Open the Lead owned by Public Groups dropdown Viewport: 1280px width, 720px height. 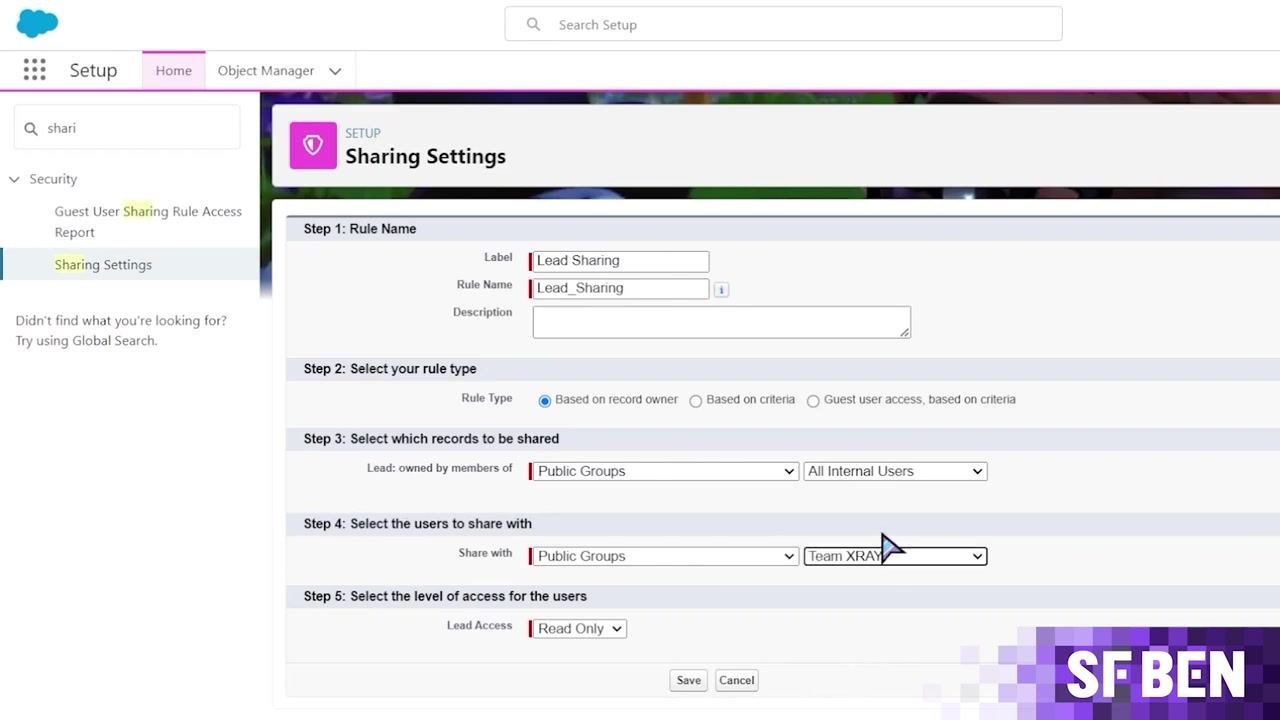tap(665, 471)
